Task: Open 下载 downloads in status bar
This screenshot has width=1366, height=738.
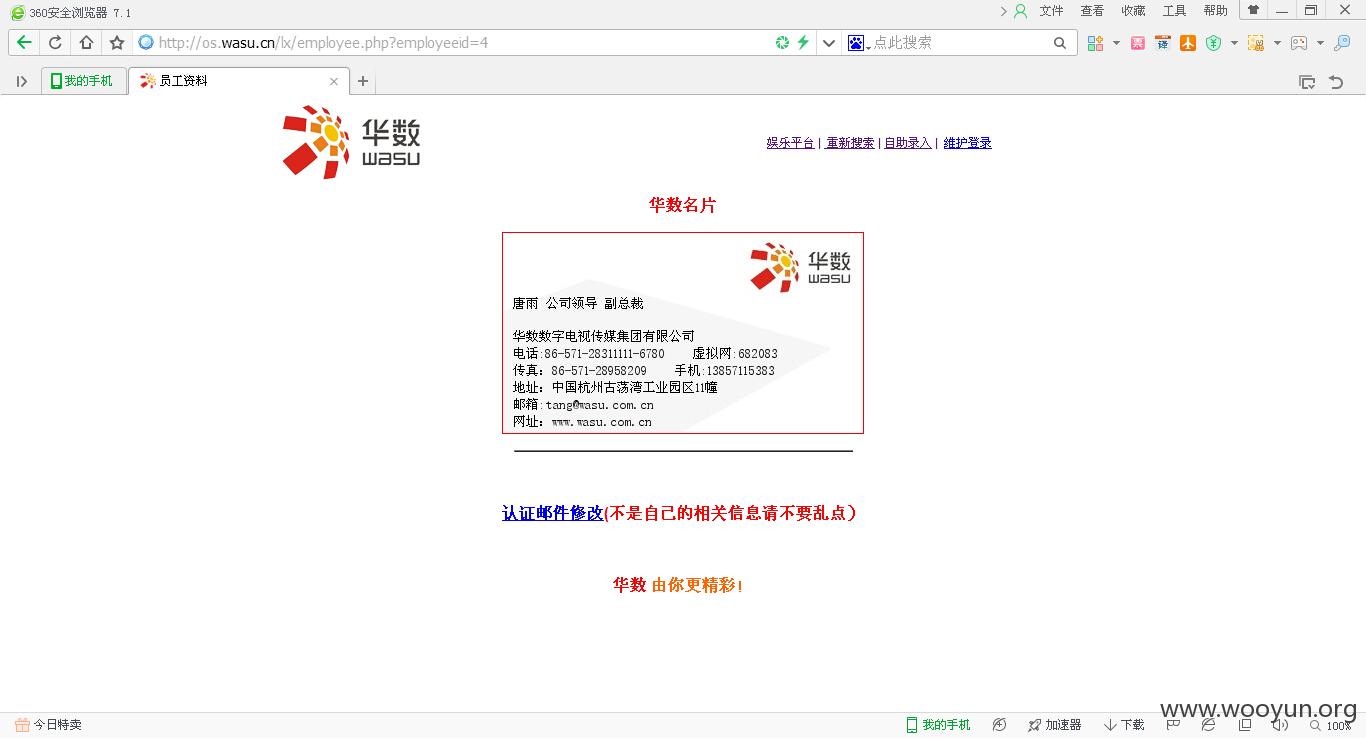Action: point(1124,725)
